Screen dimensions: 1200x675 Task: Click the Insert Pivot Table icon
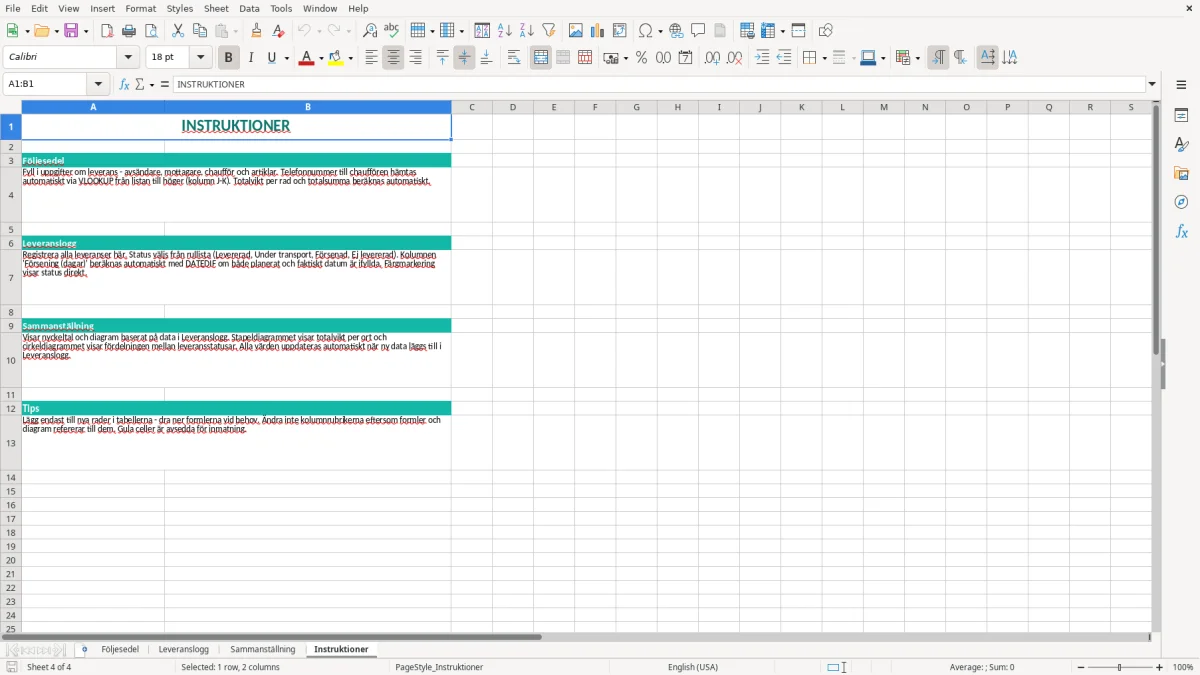[x=620, y=31]
